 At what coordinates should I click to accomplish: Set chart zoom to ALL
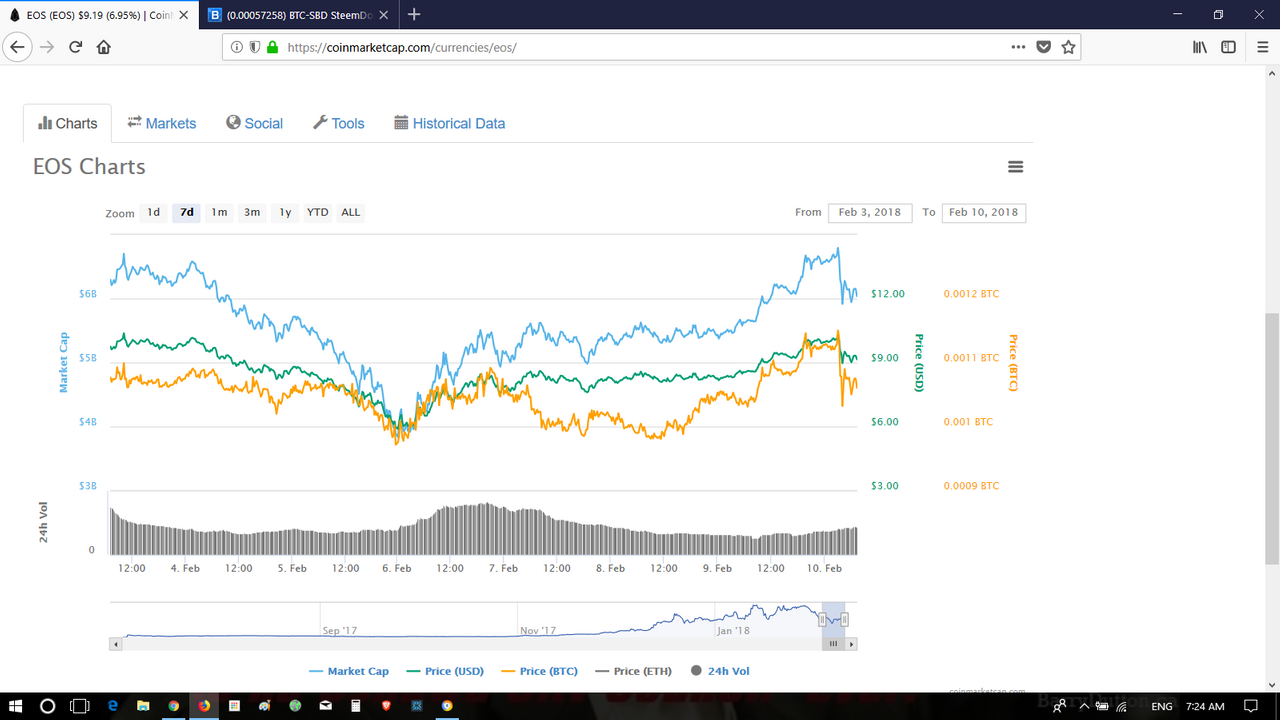coord(351,212)
